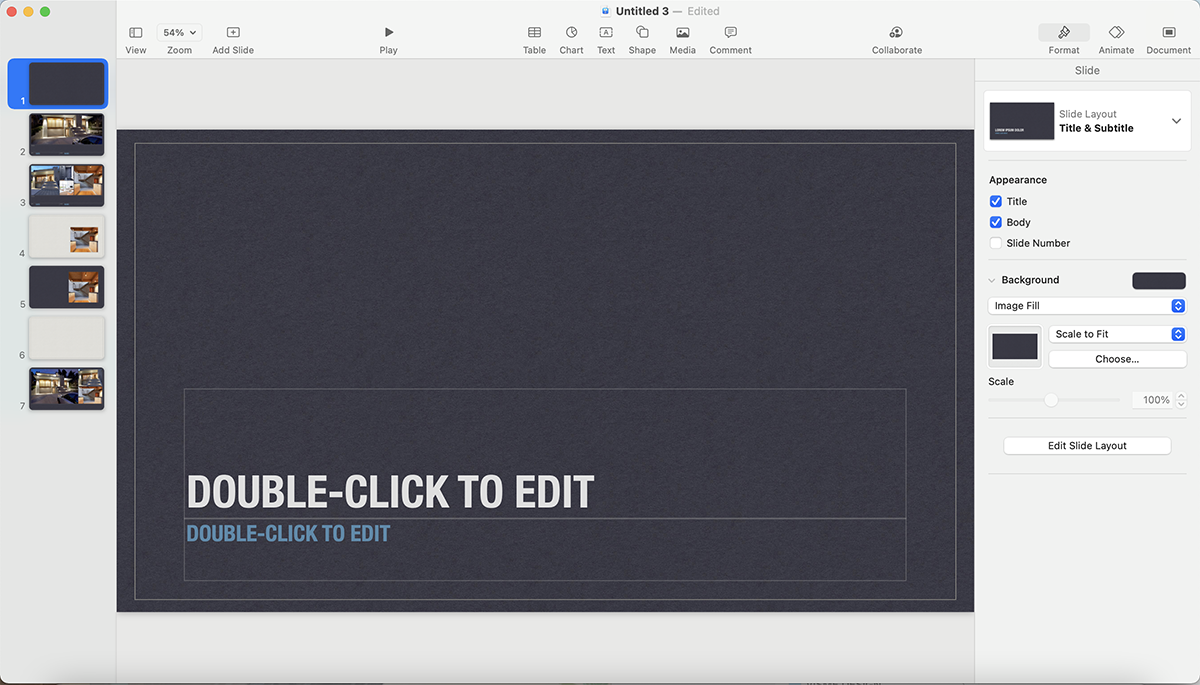Start the presentation with Play
Viewport: 1200px width, 685px height.
[x=388, y=38]
